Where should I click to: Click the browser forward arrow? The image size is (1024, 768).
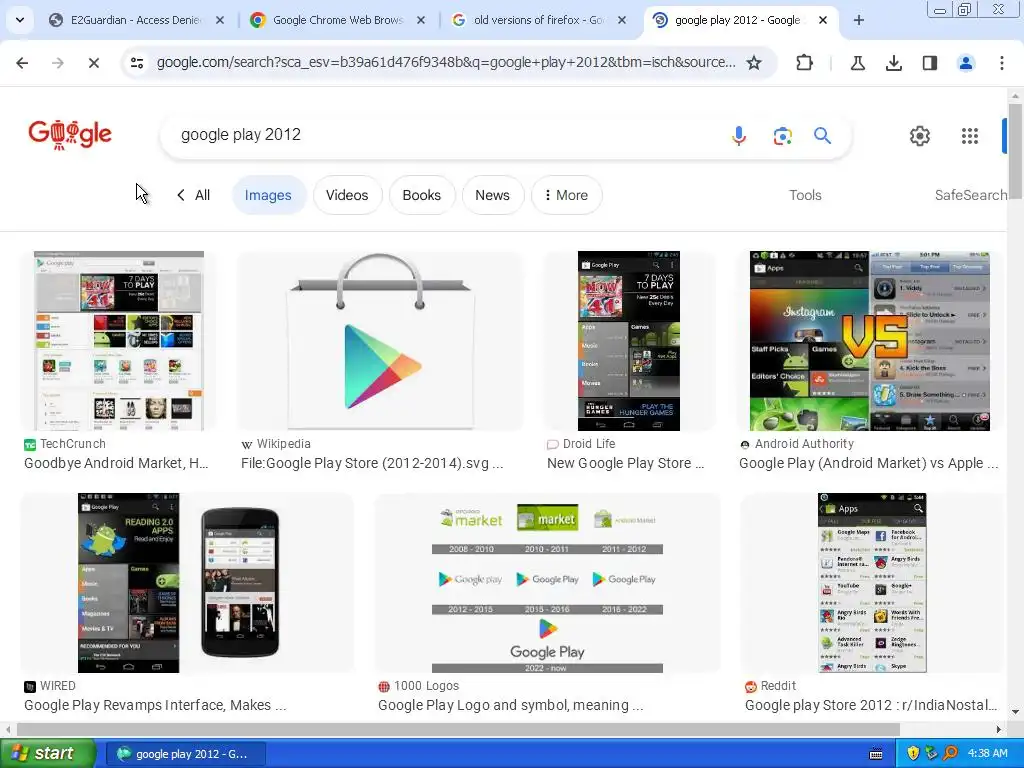(x=57, y=63)
